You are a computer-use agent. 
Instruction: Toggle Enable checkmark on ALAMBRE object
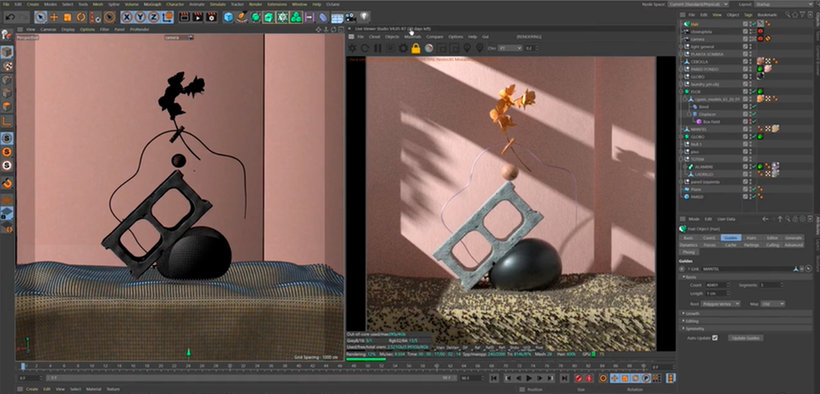[x=754, y=166]
